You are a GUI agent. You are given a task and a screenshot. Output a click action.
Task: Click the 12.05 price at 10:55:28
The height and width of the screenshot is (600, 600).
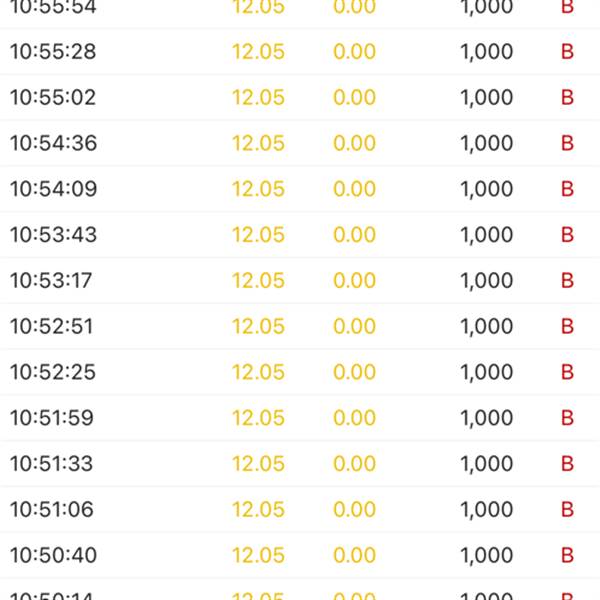click(x=258, y=52)
